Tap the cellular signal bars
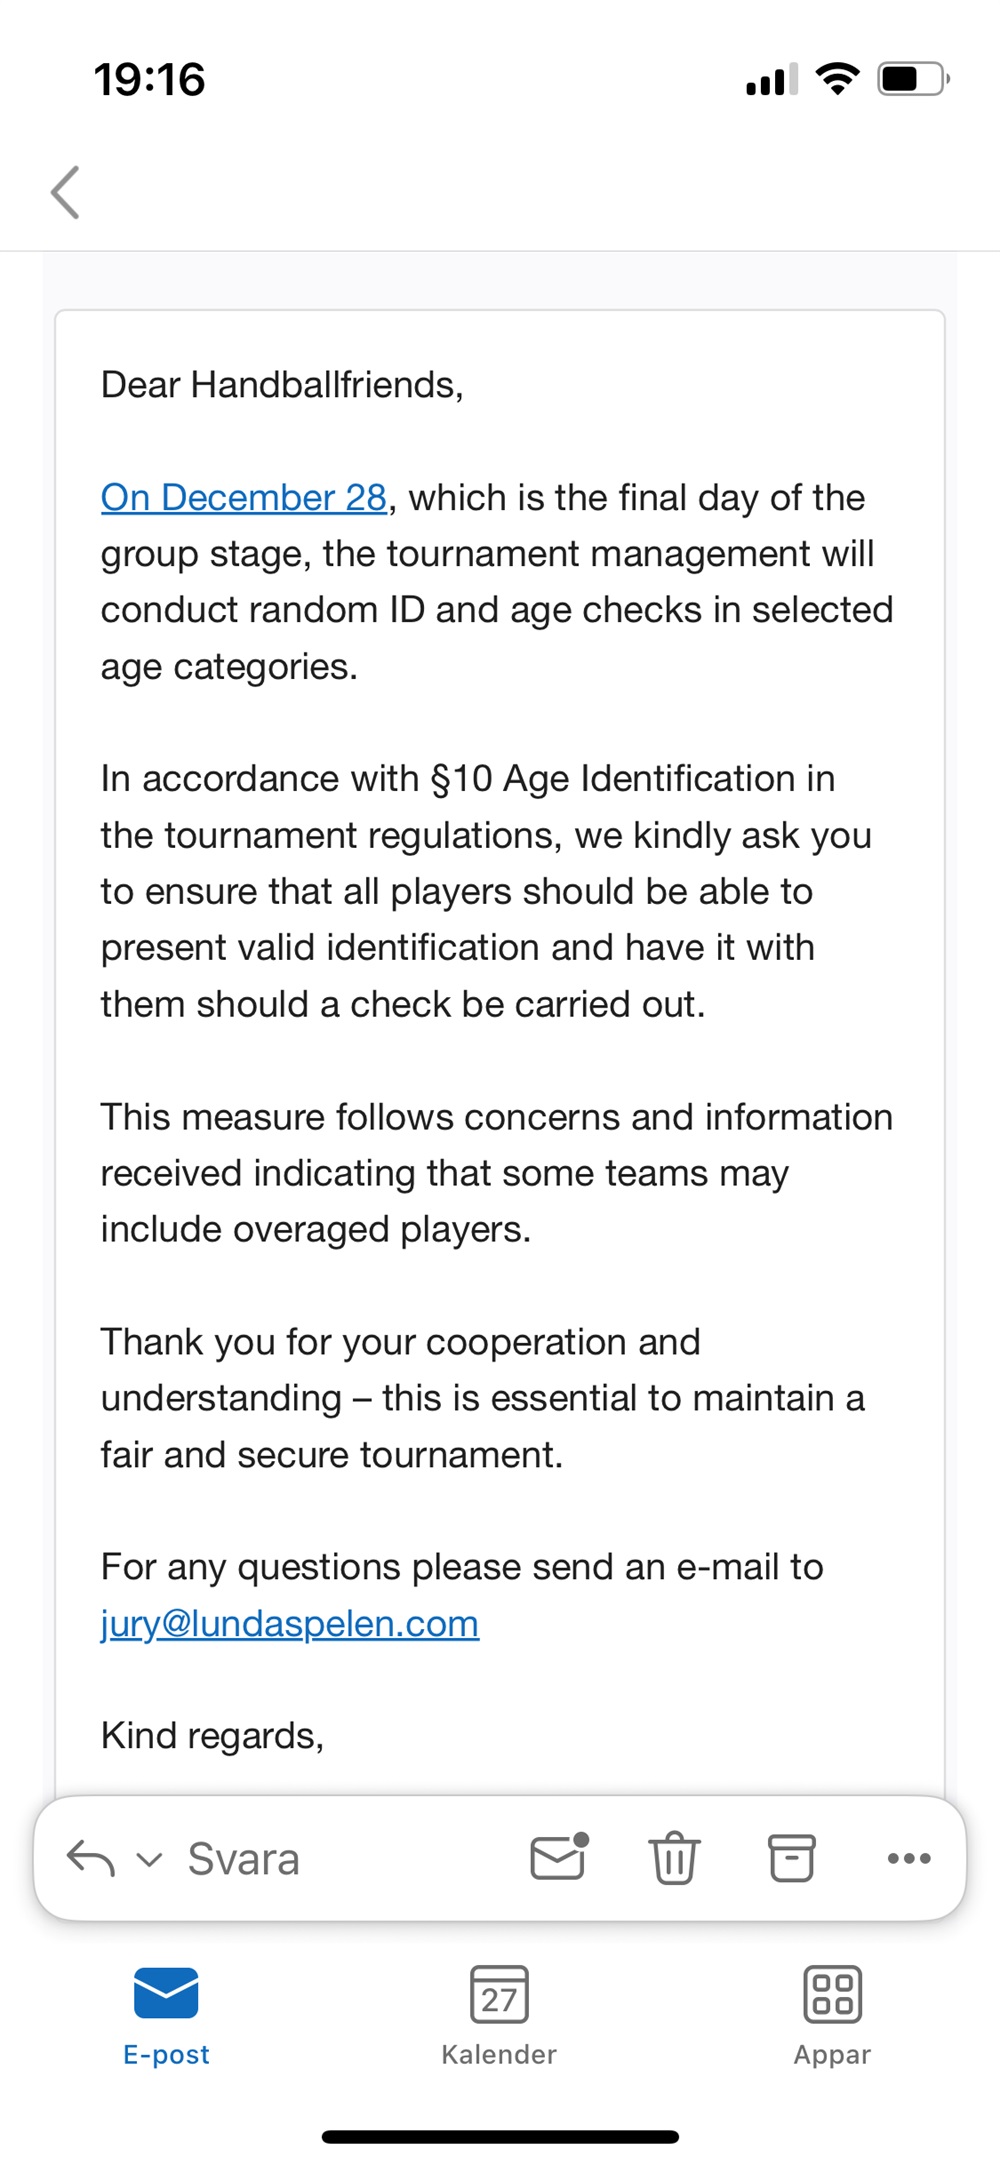 tap(771, 80)
